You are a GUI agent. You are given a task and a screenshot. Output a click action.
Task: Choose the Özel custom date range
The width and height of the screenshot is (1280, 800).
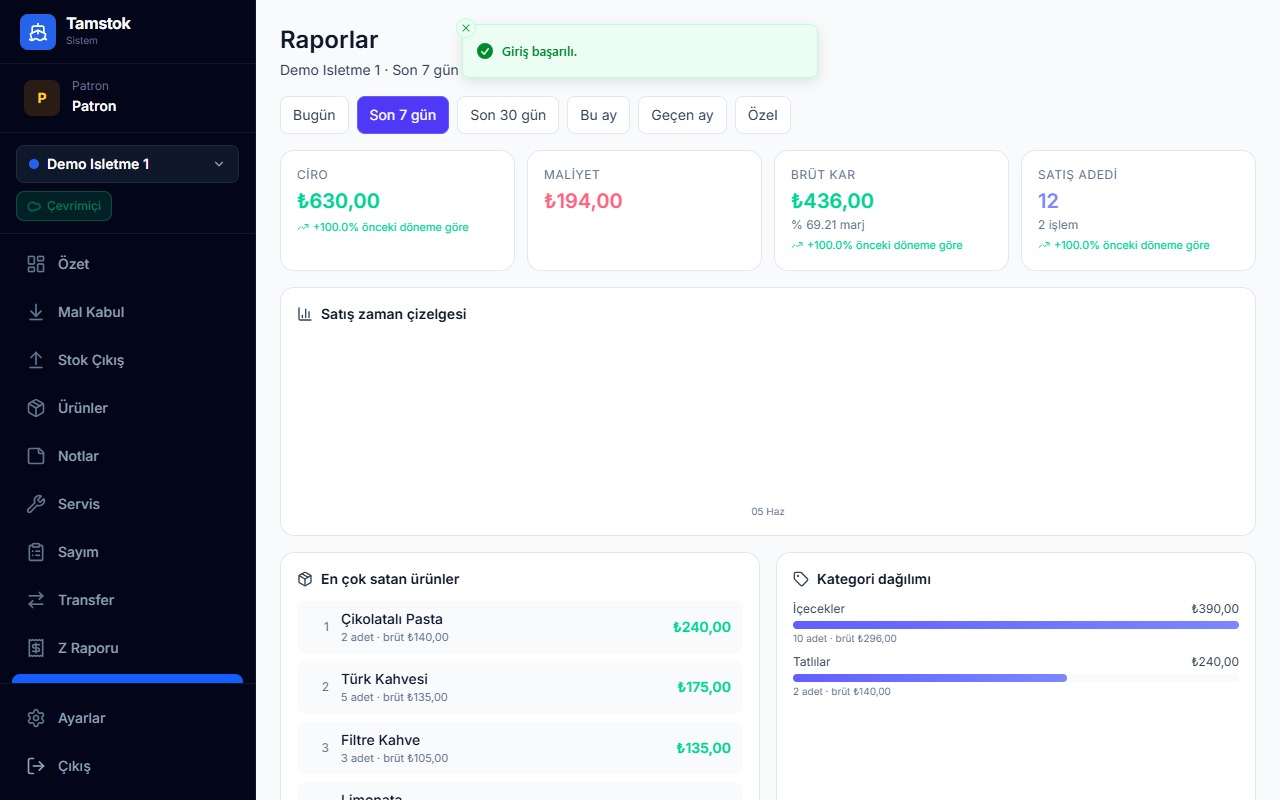pyautogui.click(x=763, y=115)
